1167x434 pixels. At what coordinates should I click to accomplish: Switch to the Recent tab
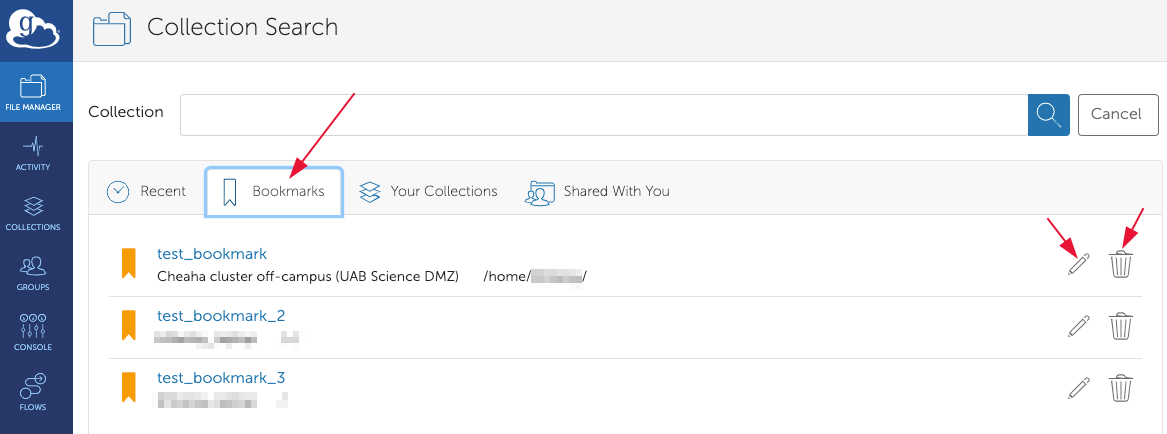pos(147,191)
